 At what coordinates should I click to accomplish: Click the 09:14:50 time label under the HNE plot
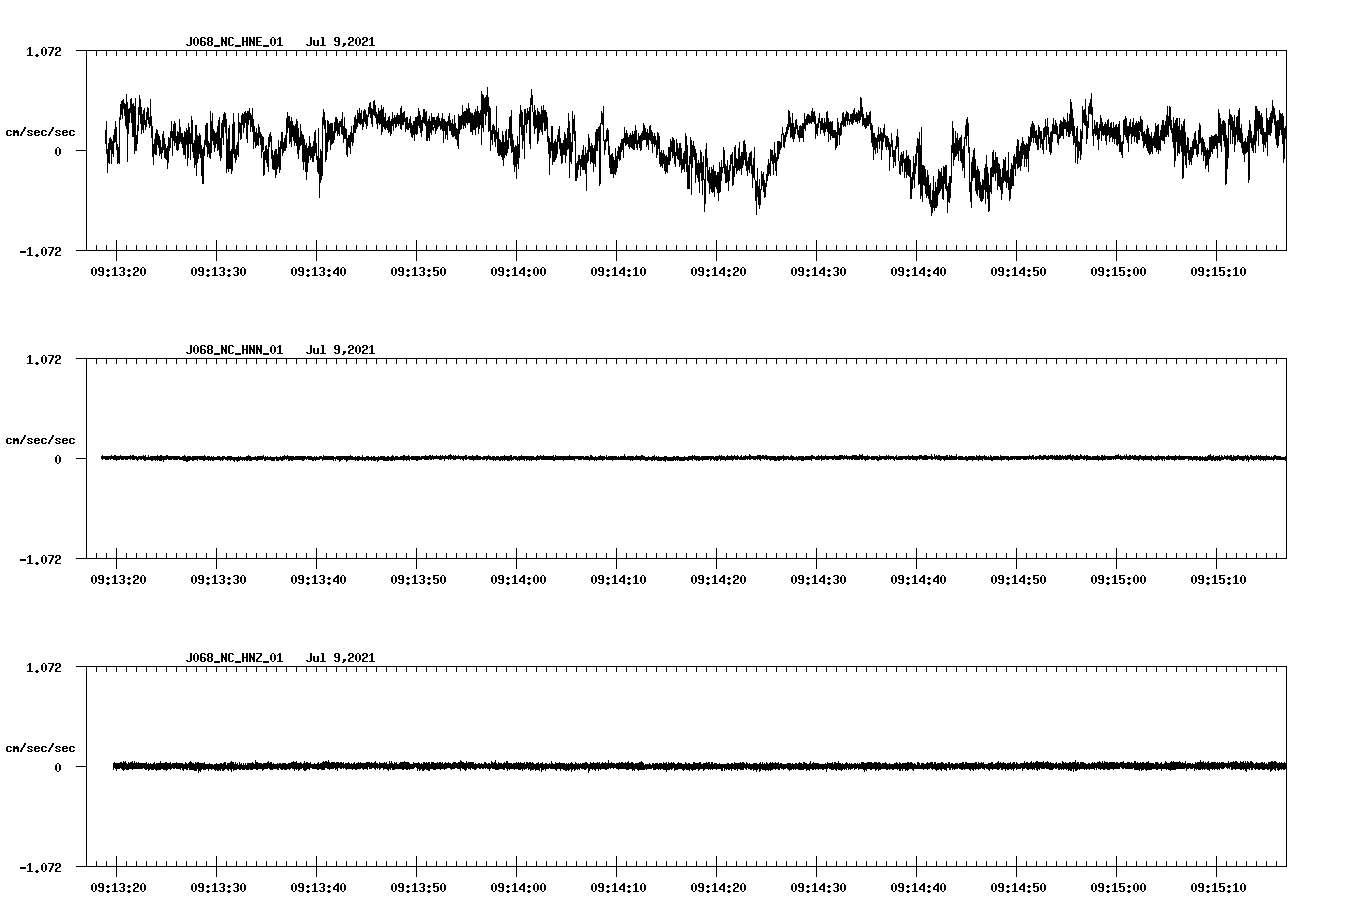point(1018,271)
